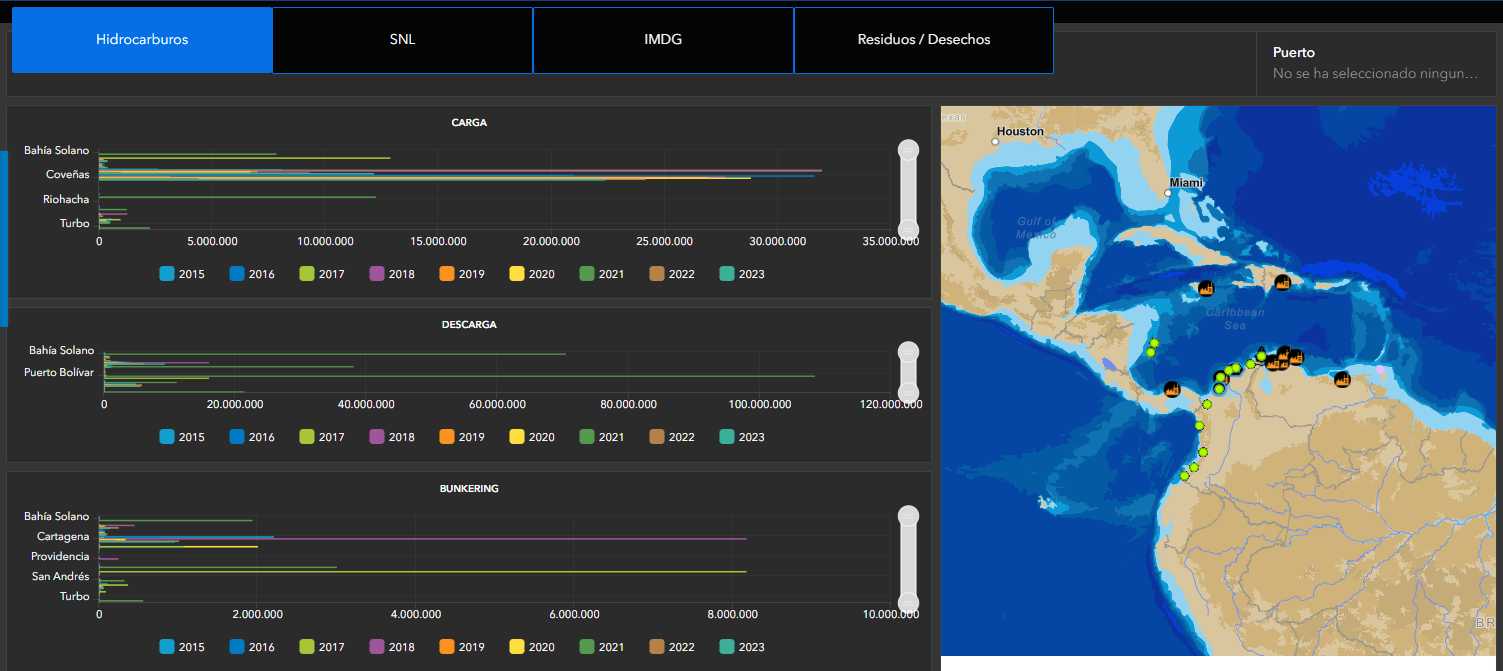Toggle 2020 series in the DESCARGA legend
Viewport: 1503px width, 671px height.
532,437
